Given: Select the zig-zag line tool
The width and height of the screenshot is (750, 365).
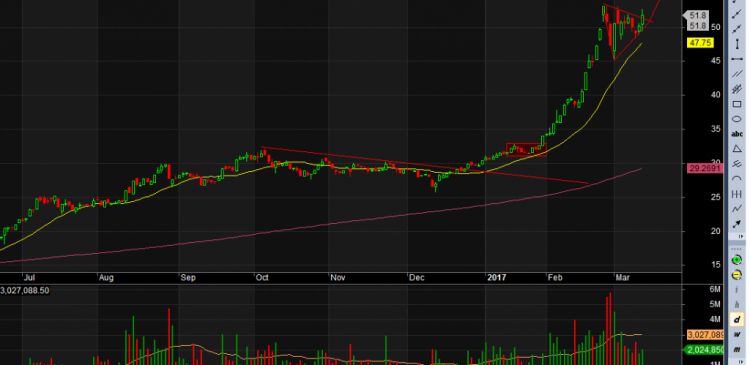Looking at the screenshot, I should coord(737,209).
